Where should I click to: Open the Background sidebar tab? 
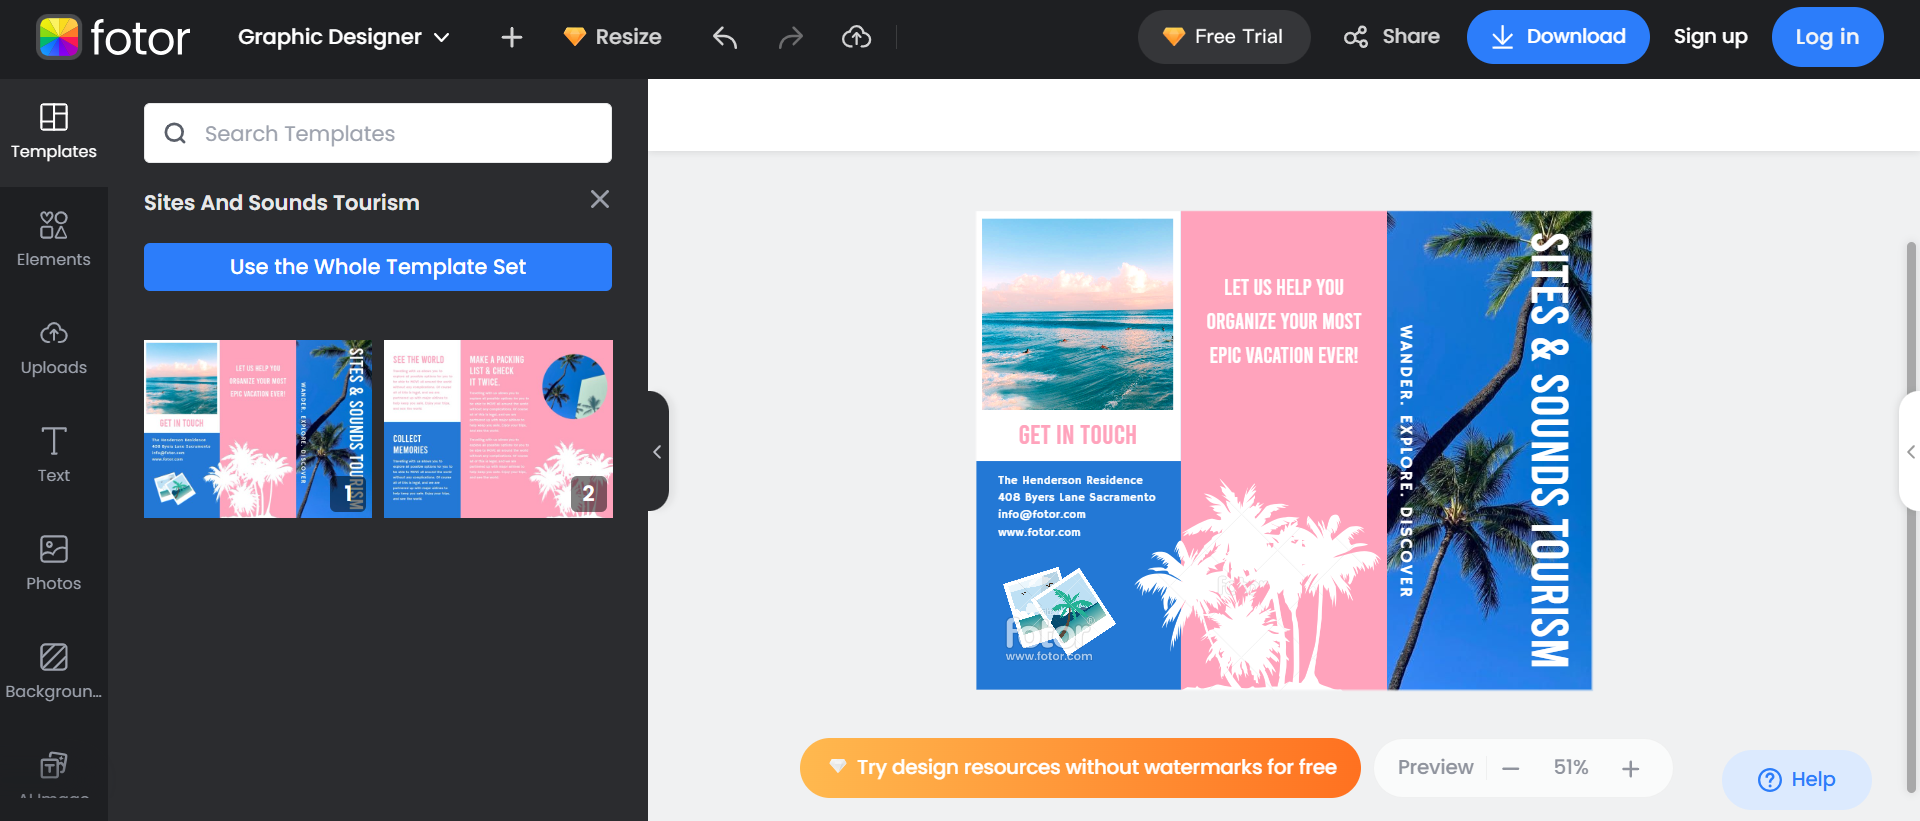pos(54,672)
